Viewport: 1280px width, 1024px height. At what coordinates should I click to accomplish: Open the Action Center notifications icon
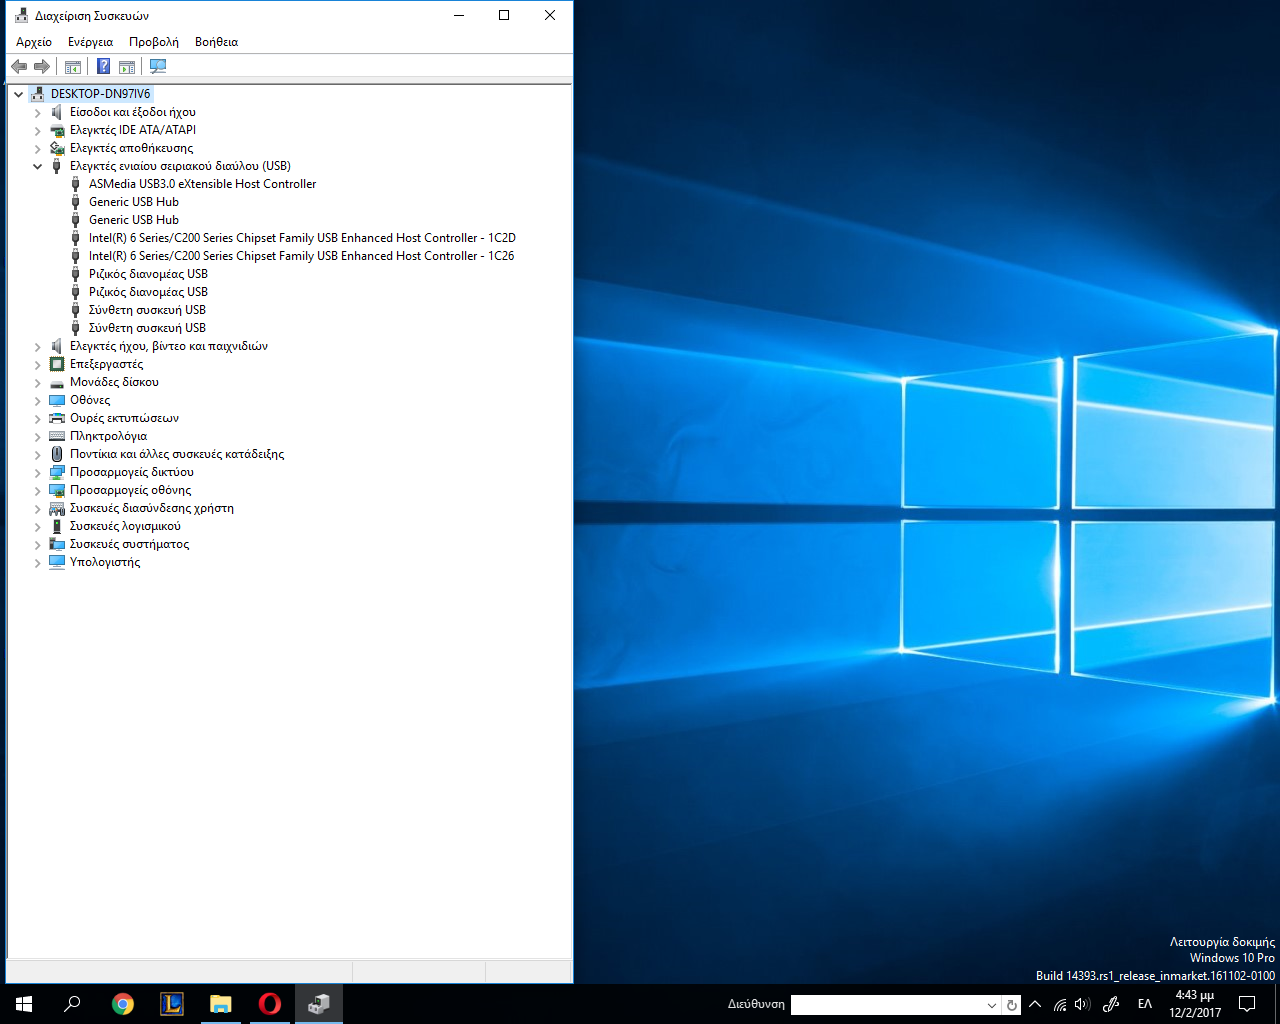coord(1247,1004)
